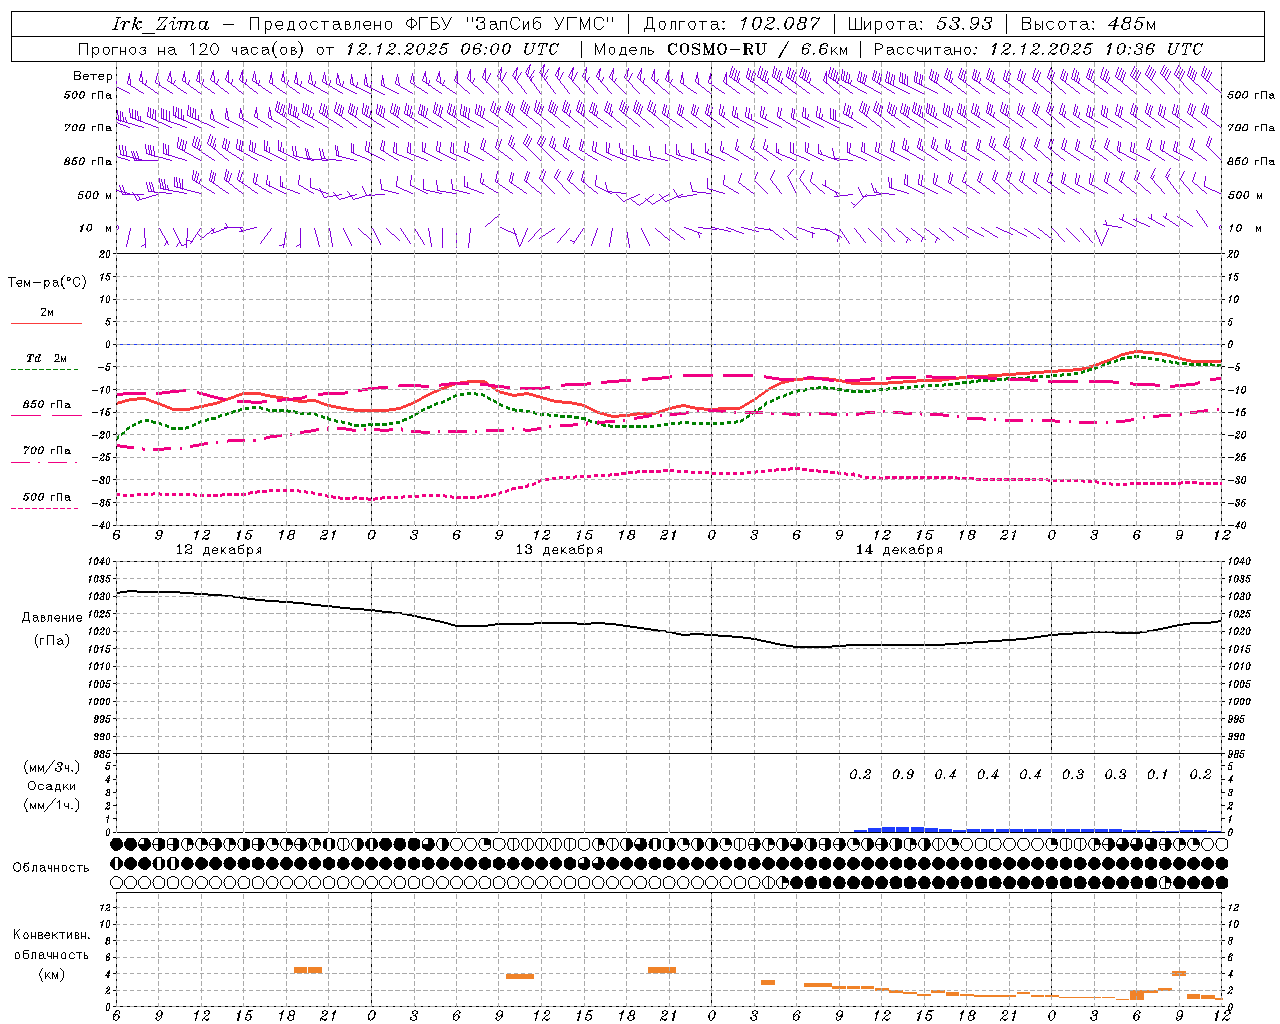
Task: Click the "Осадки" precipitation label
Action: point(52,786)
